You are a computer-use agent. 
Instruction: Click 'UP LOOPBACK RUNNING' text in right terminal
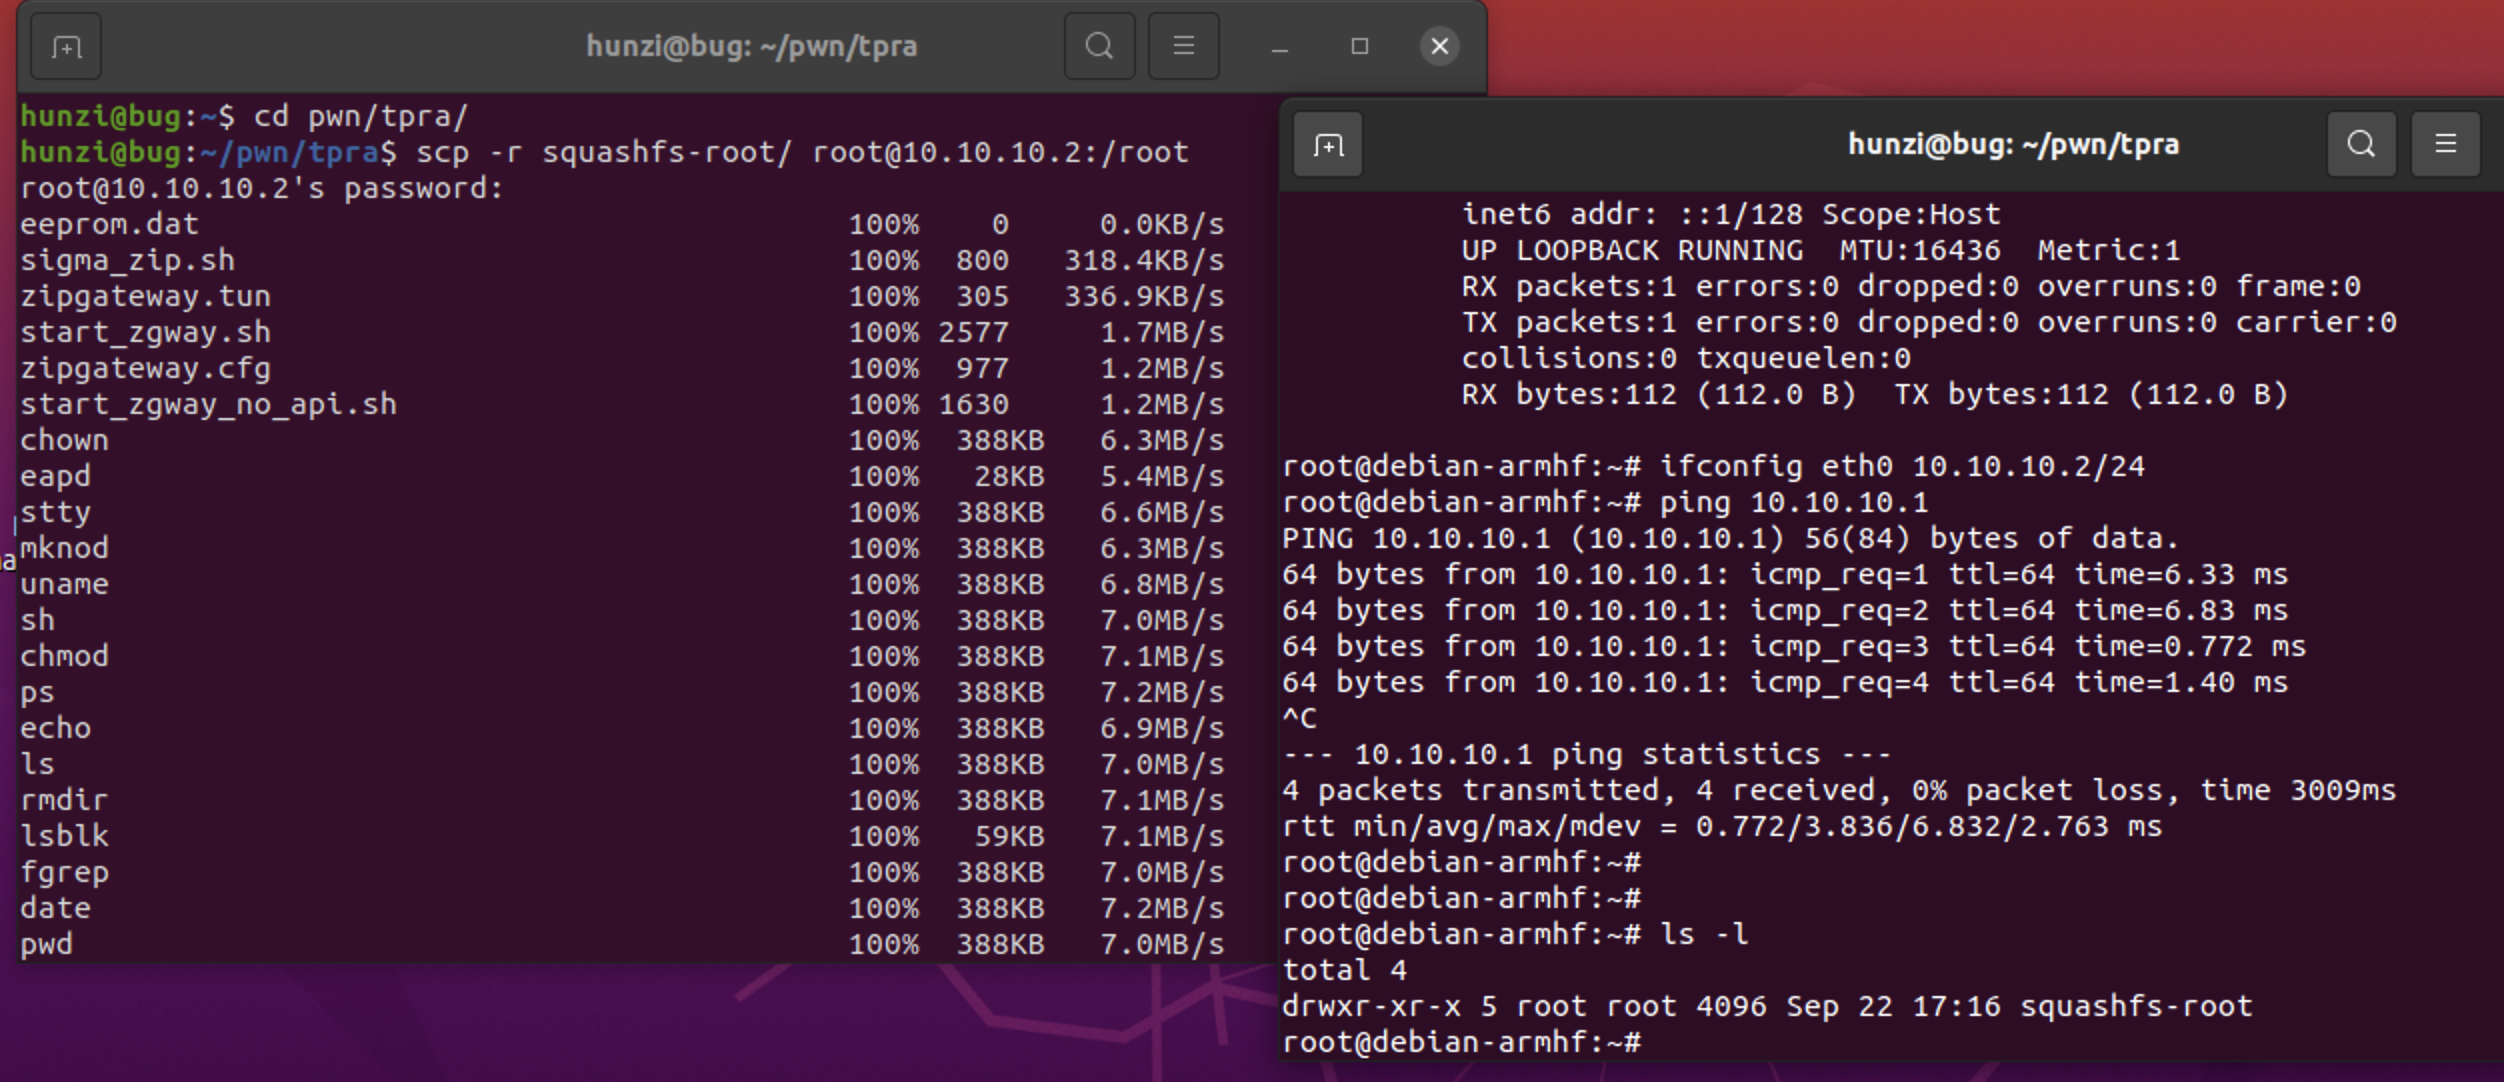click(x=1632, y=250)
